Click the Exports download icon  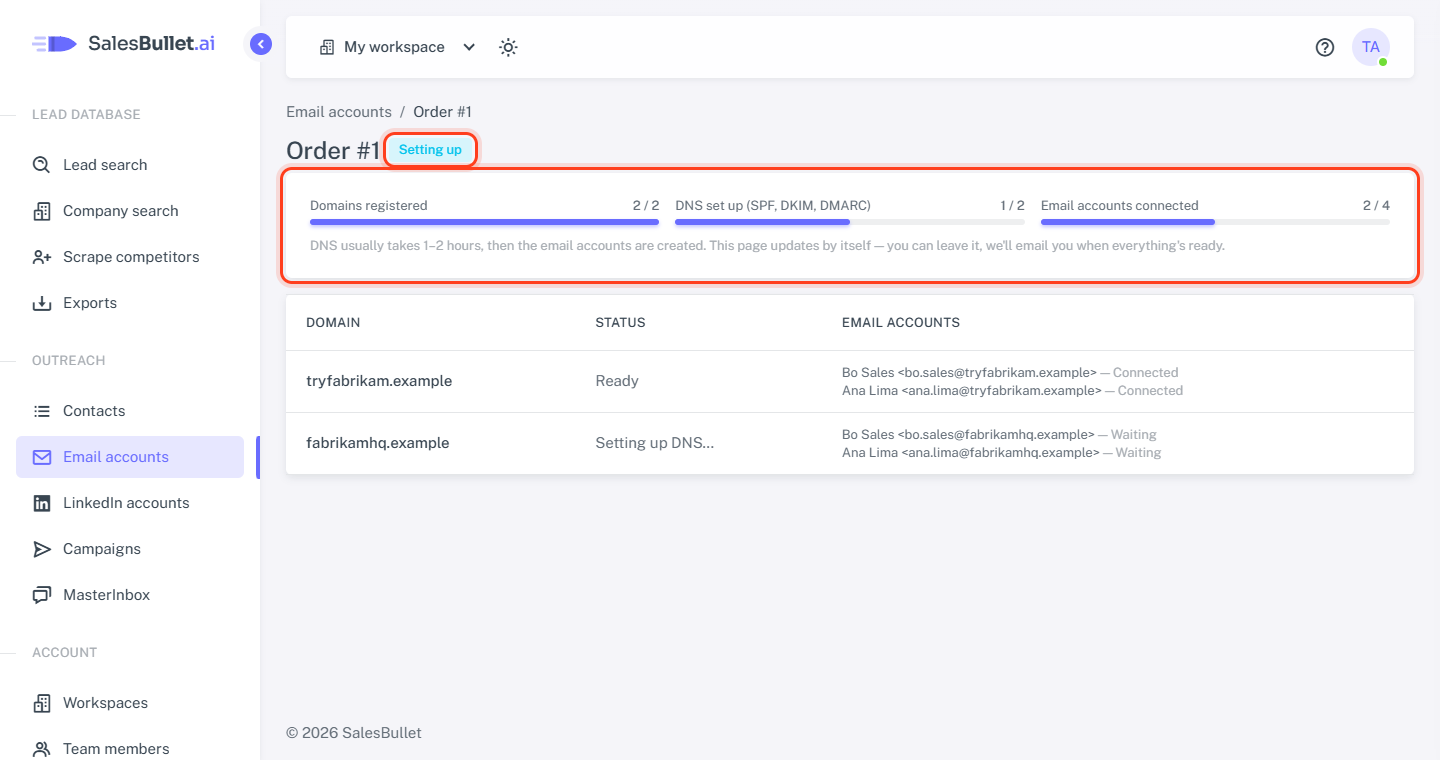point(41,303)
